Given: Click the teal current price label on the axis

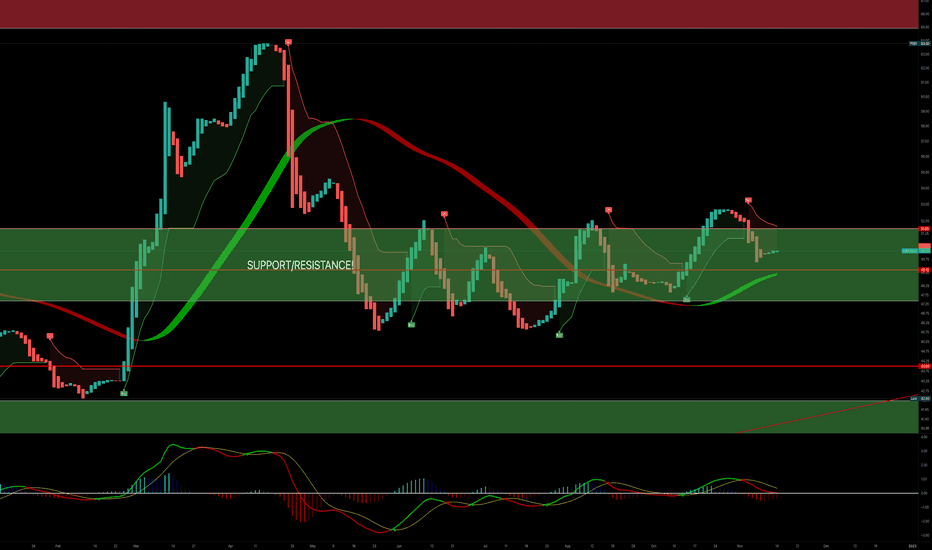Looking at the screenshot, I should point(916,251).
